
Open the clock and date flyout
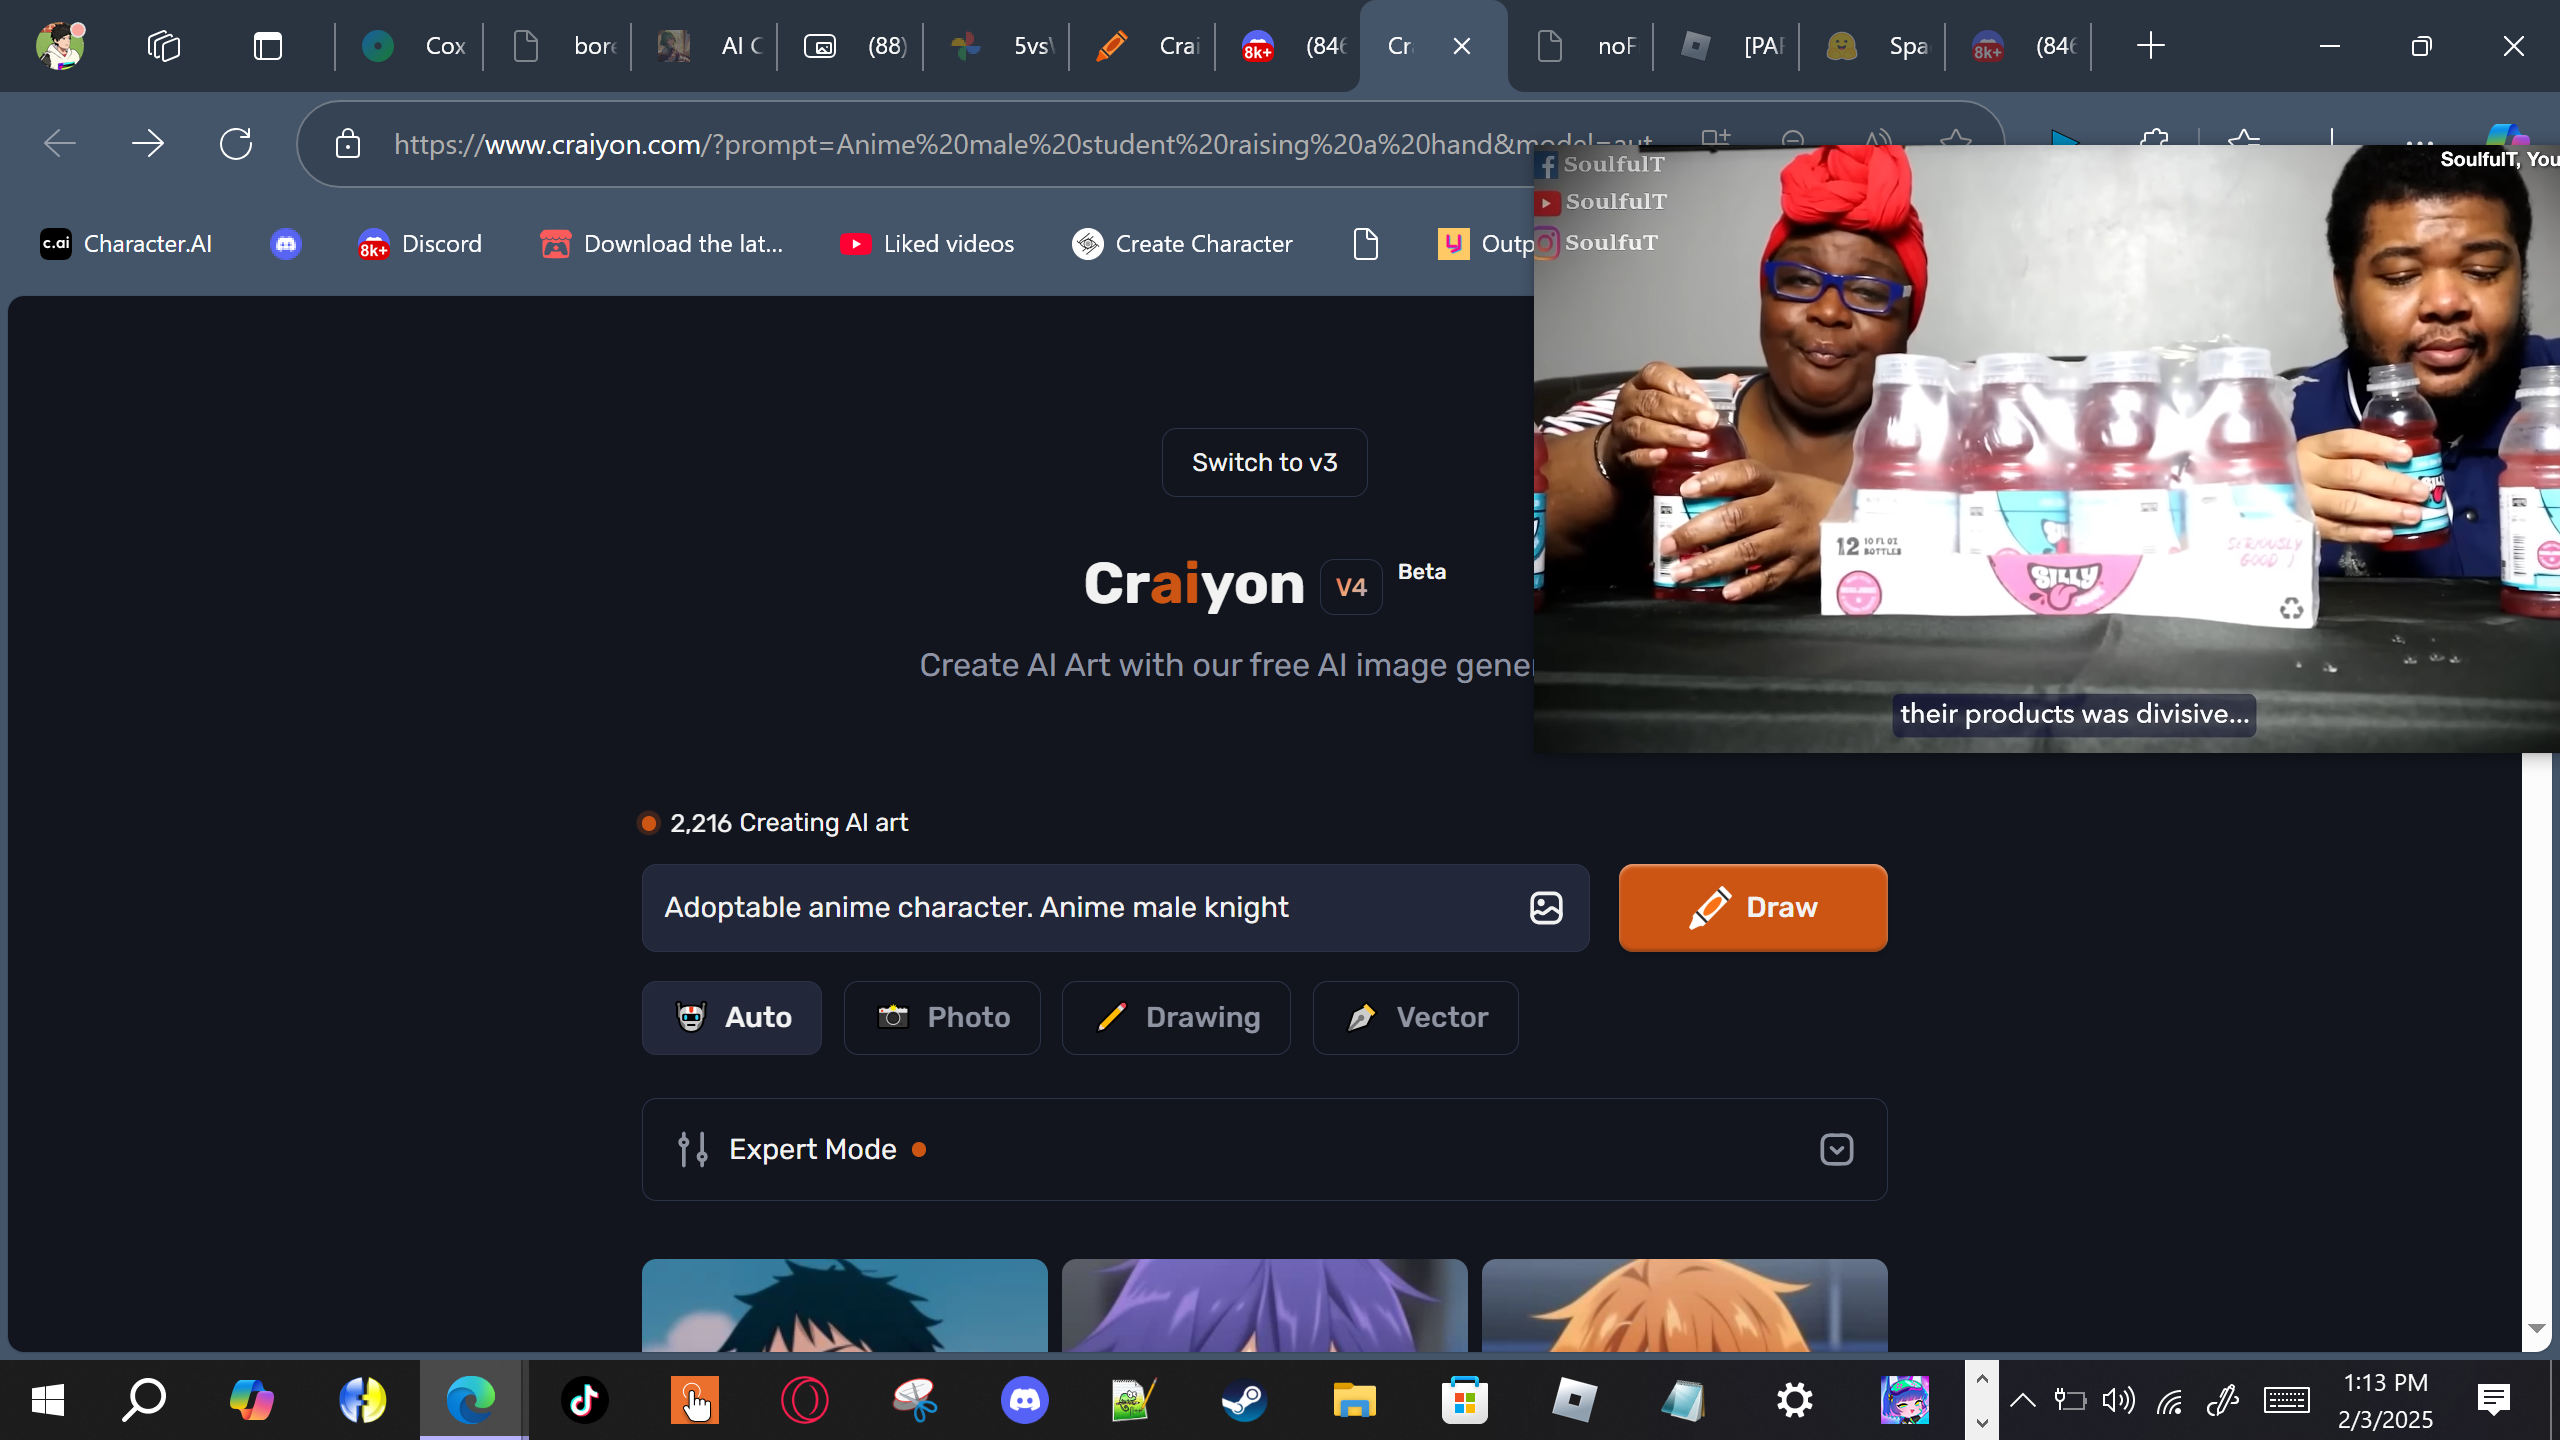[2385, 1400]
